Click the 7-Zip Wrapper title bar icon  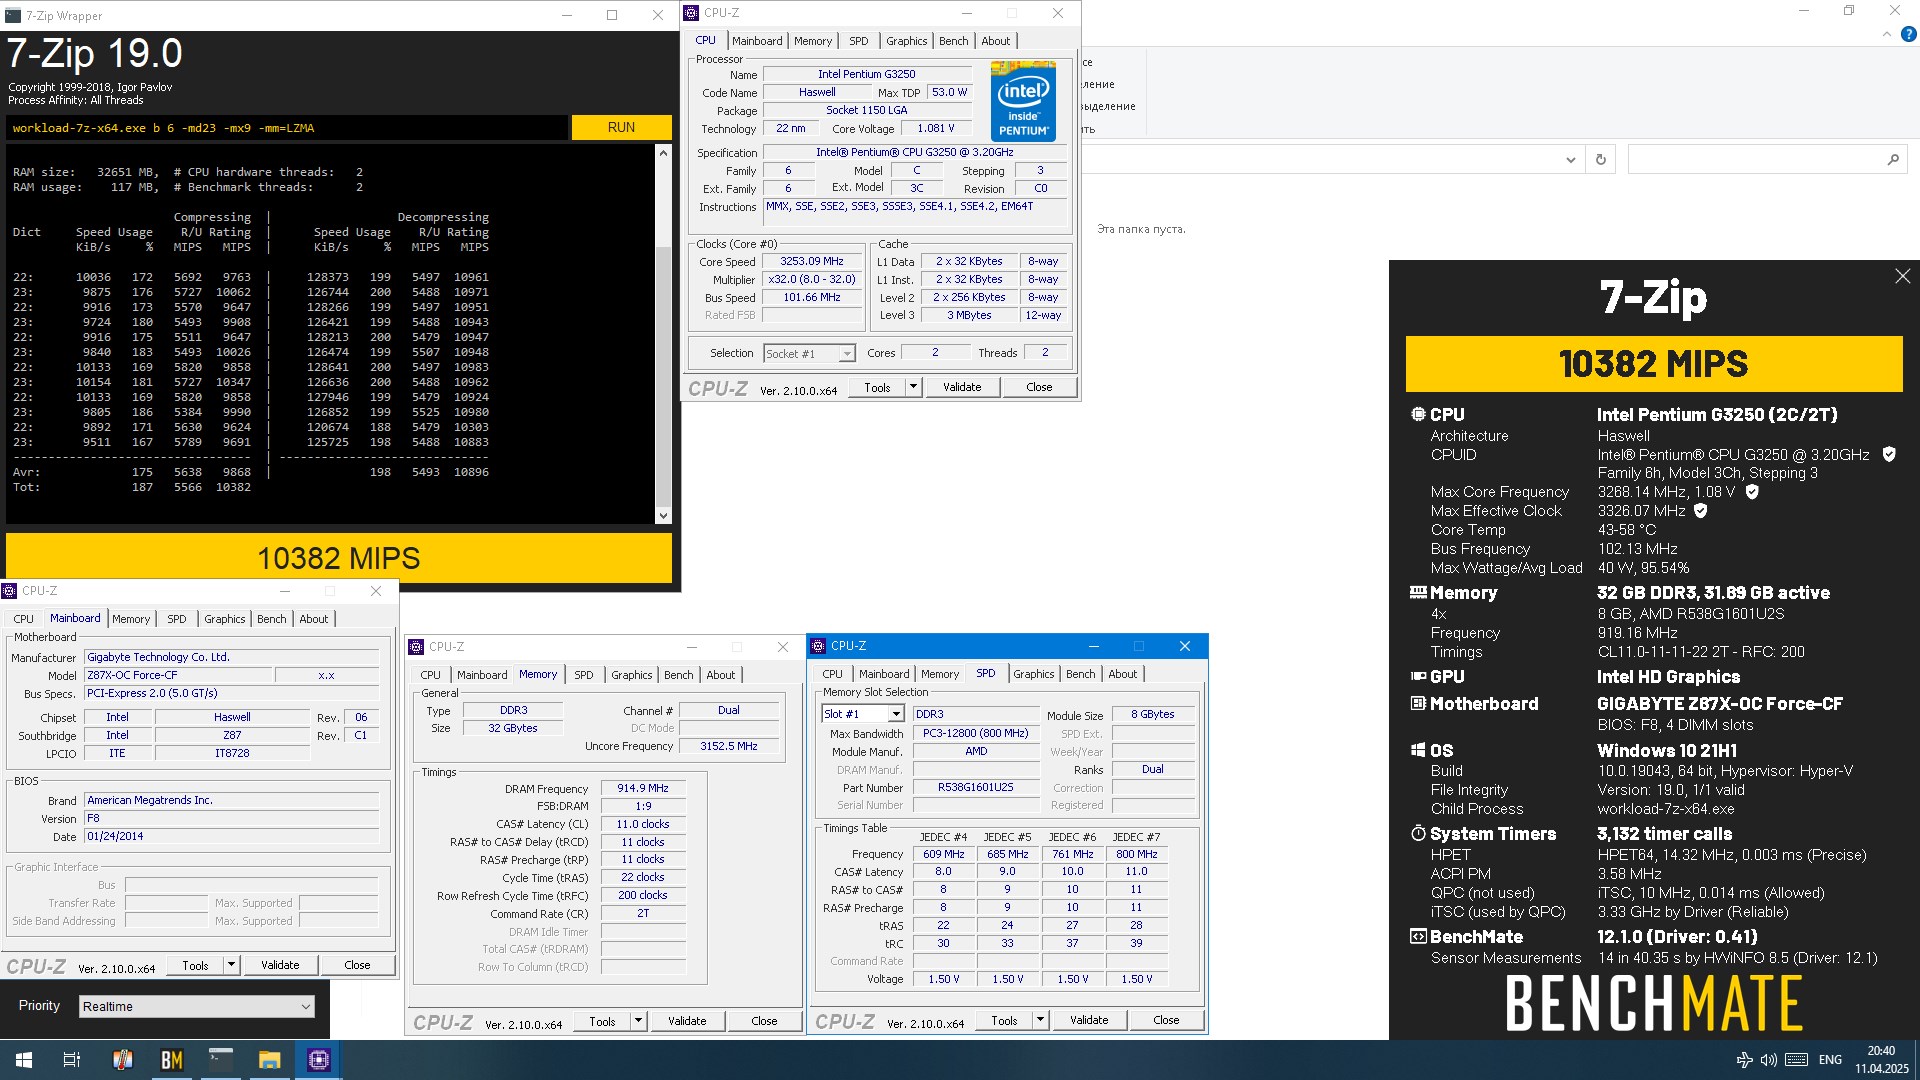pos(13,15)
